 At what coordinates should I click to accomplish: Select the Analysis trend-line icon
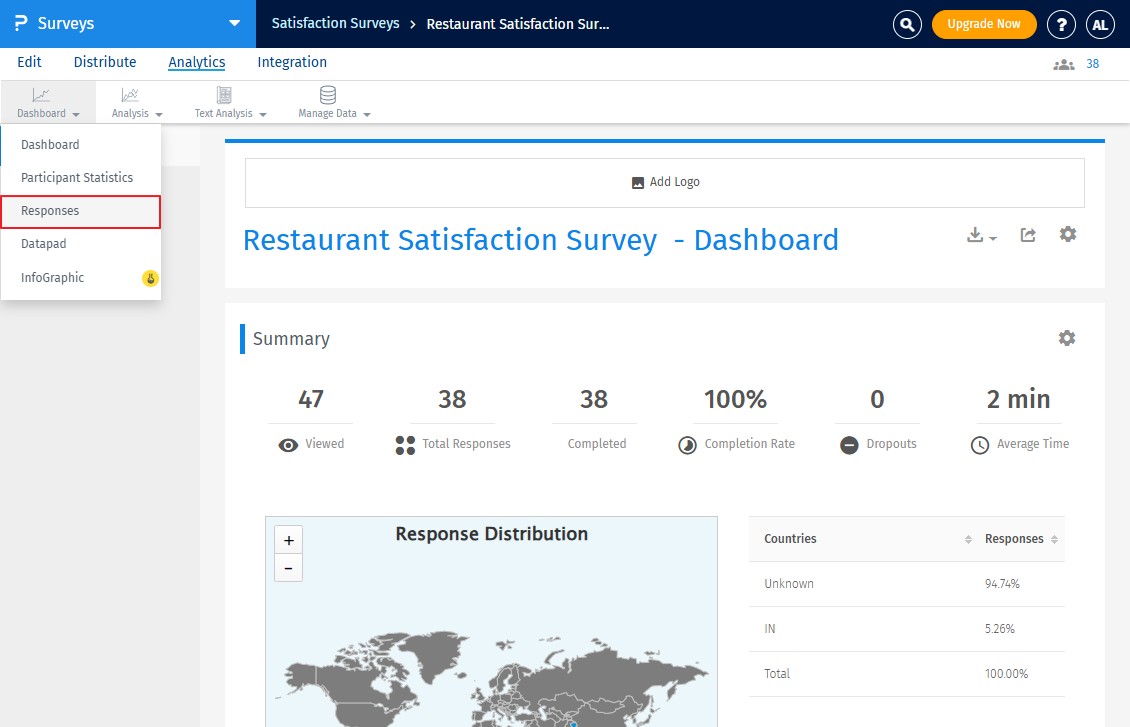pyautogui.click(x=130, y=96)
